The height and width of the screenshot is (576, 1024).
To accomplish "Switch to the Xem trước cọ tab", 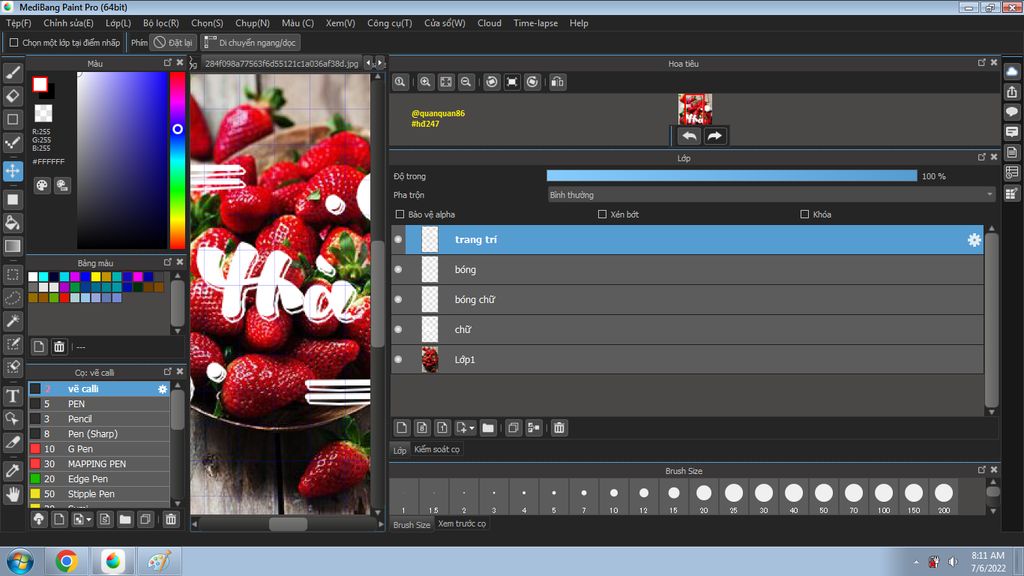I will pyautogui.click(x=462, y=524).
